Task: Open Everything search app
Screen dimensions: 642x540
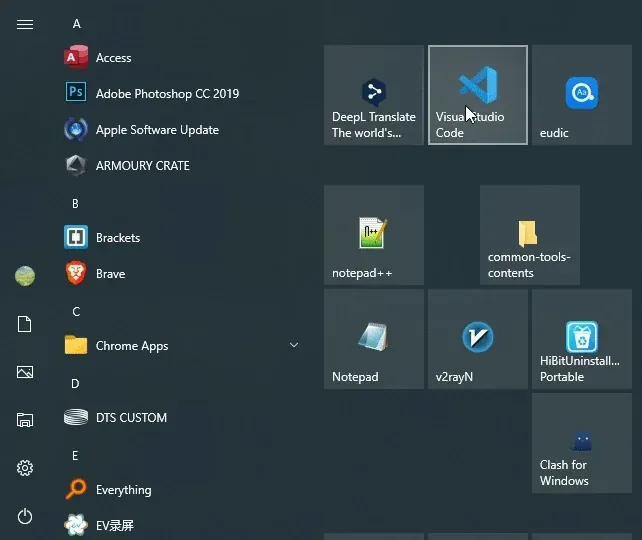Action: tap(182, 490)
